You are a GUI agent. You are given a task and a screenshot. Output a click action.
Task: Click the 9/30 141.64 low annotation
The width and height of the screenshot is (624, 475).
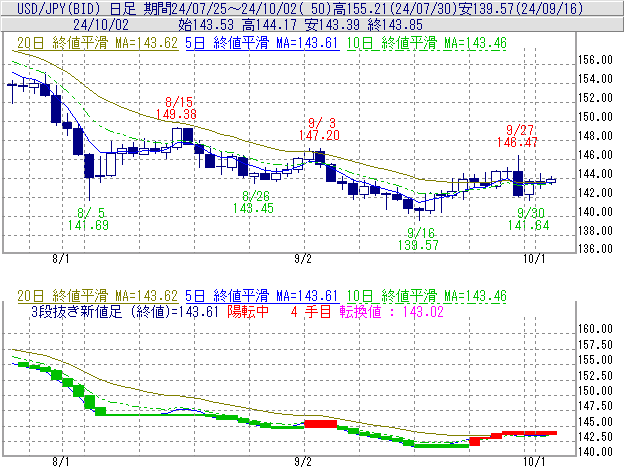(x=528, y=219)
